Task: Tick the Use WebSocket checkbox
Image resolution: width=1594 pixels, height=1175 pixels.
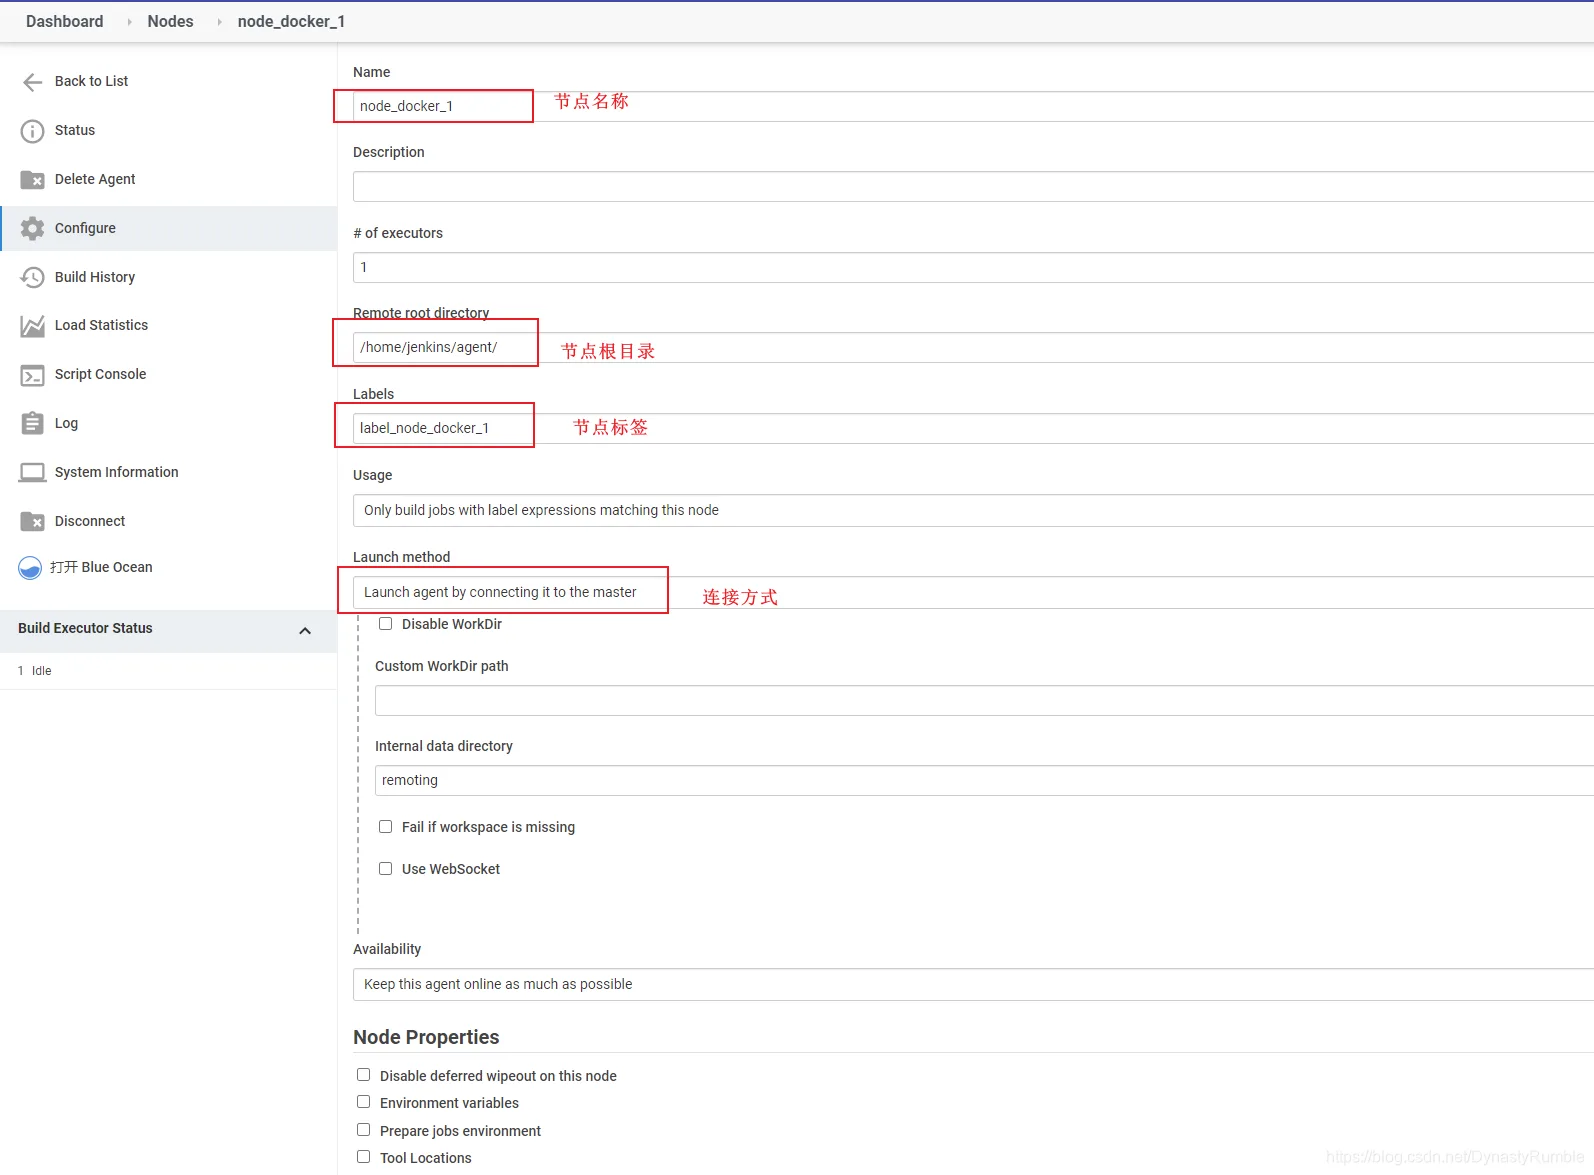Action: click(x=385, y=869)
